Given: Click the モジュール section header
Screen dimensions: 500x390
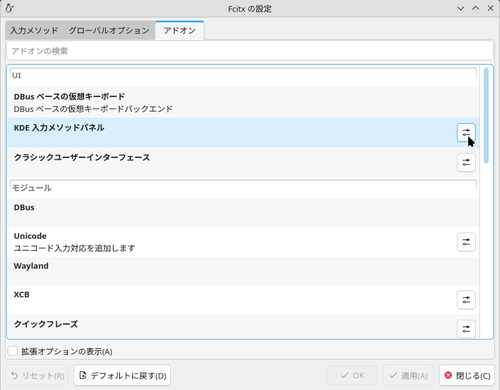Looking at the screenshot, I should 243,188.
